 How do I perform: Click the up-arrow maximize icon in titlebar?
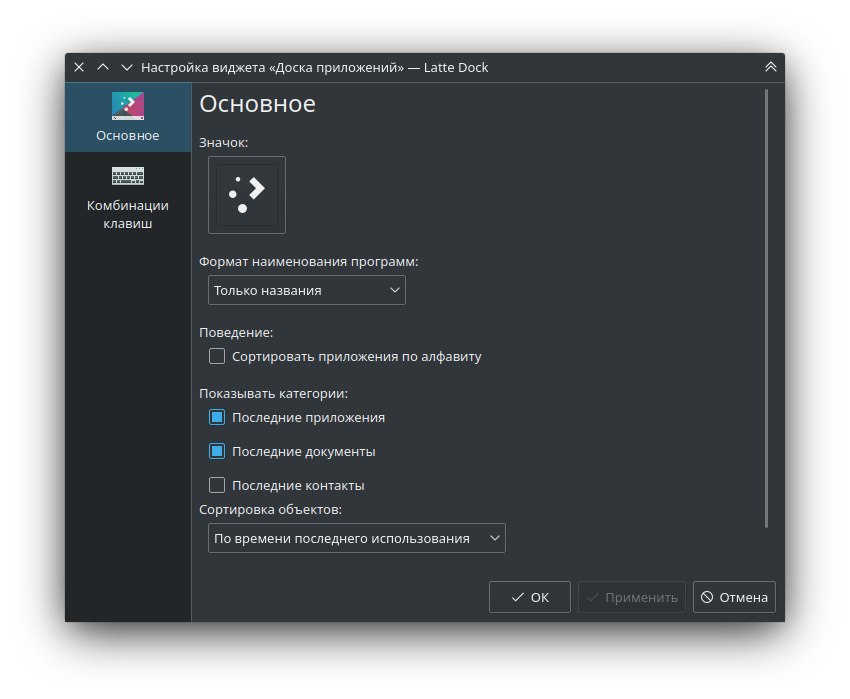pyautogui.click(x=103, y=67)
